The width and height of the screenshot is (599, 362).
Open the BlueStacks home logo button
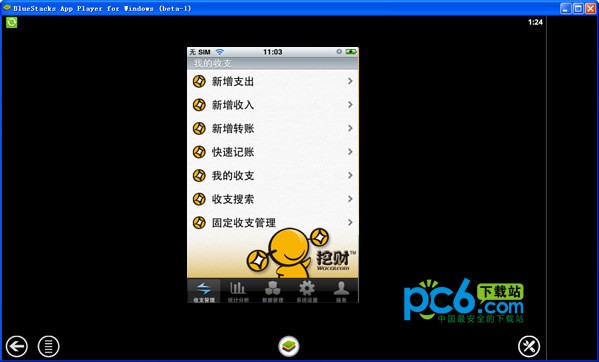click(x=289, y=346)
